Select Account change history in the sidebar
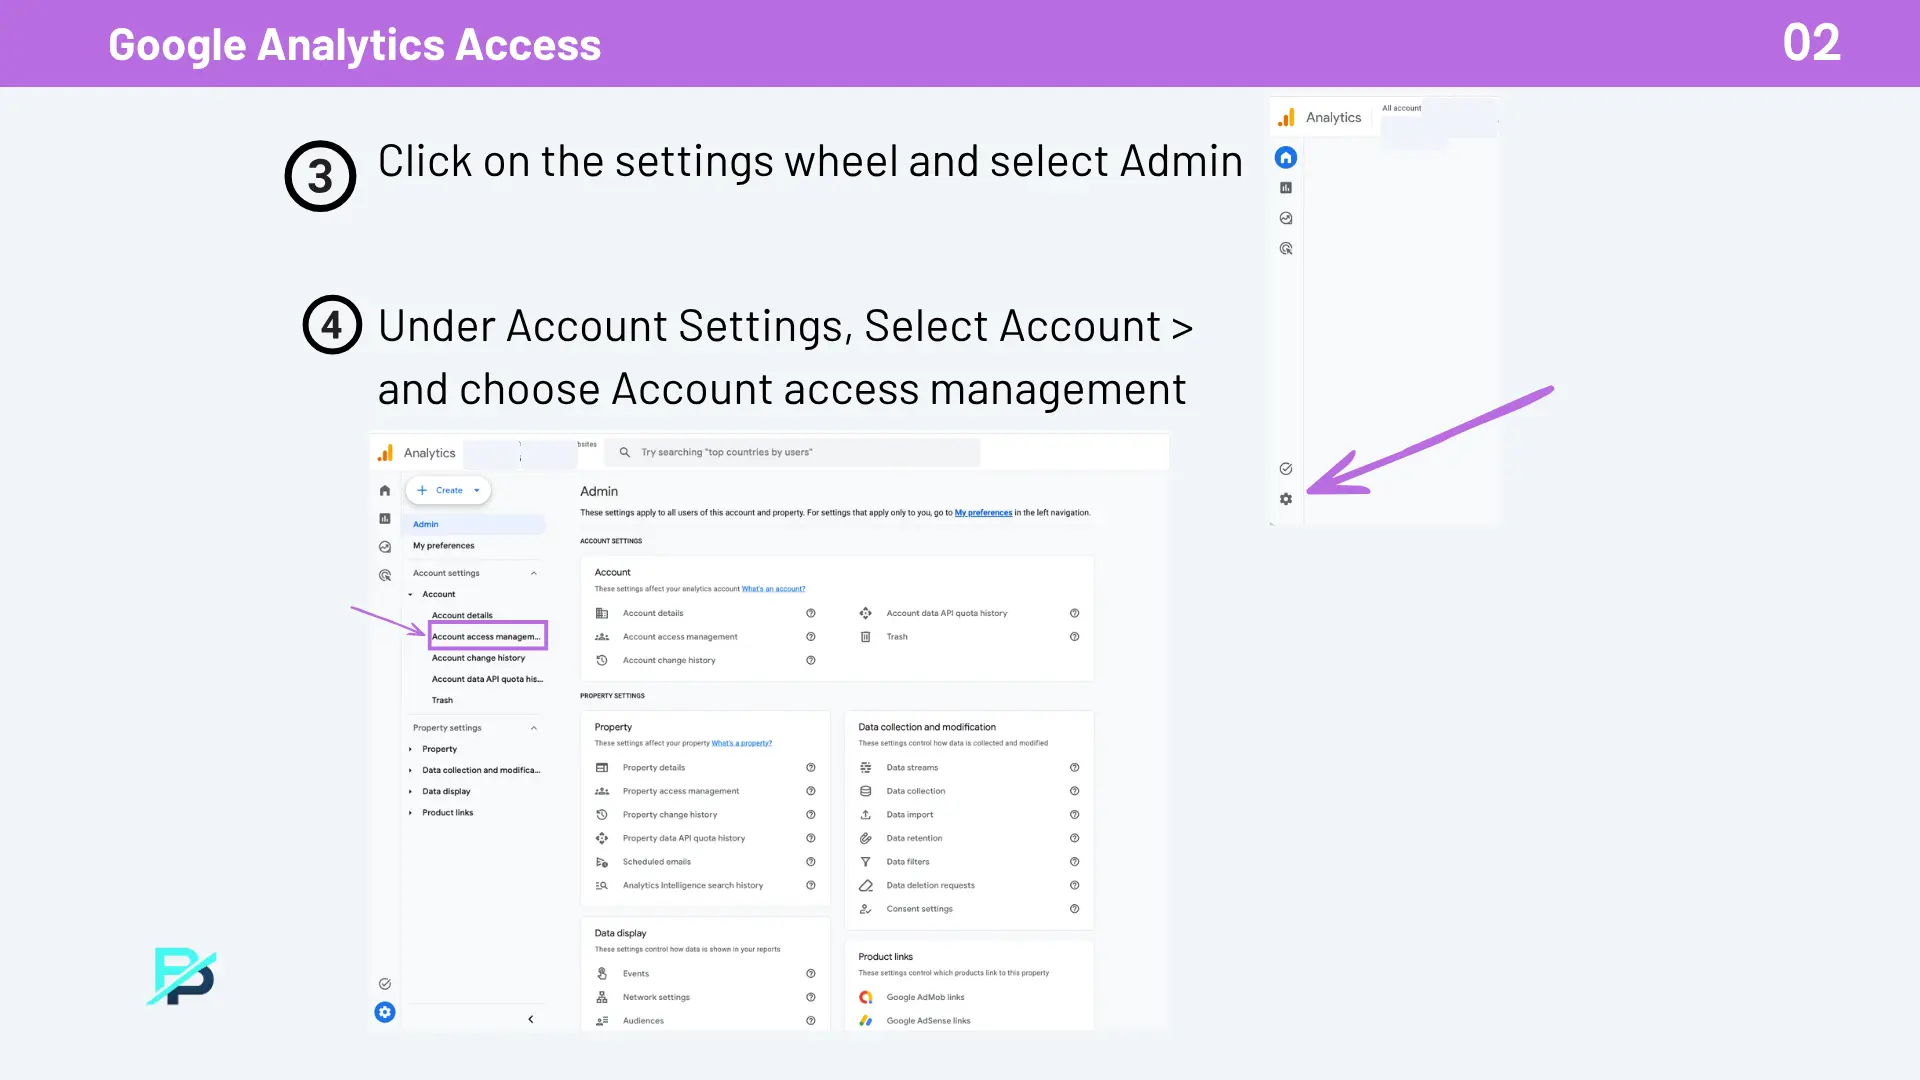Image resolution: width=1920 pixels, height=1080 pixels. pos(478,658)
